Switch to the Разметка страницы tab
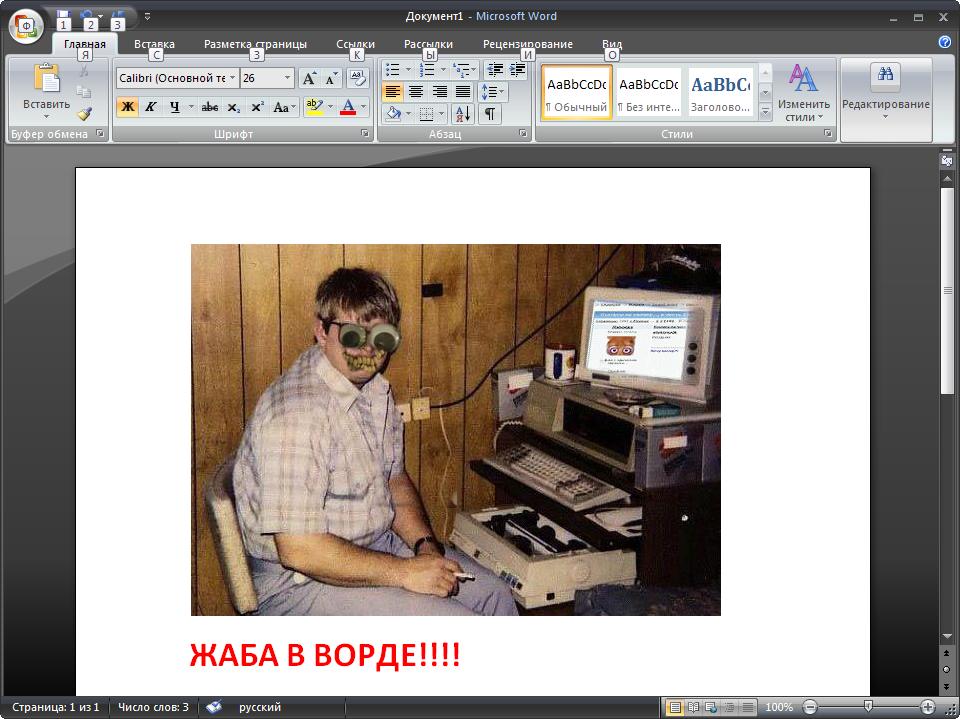 pyautogui.click(x=255, y=44)
